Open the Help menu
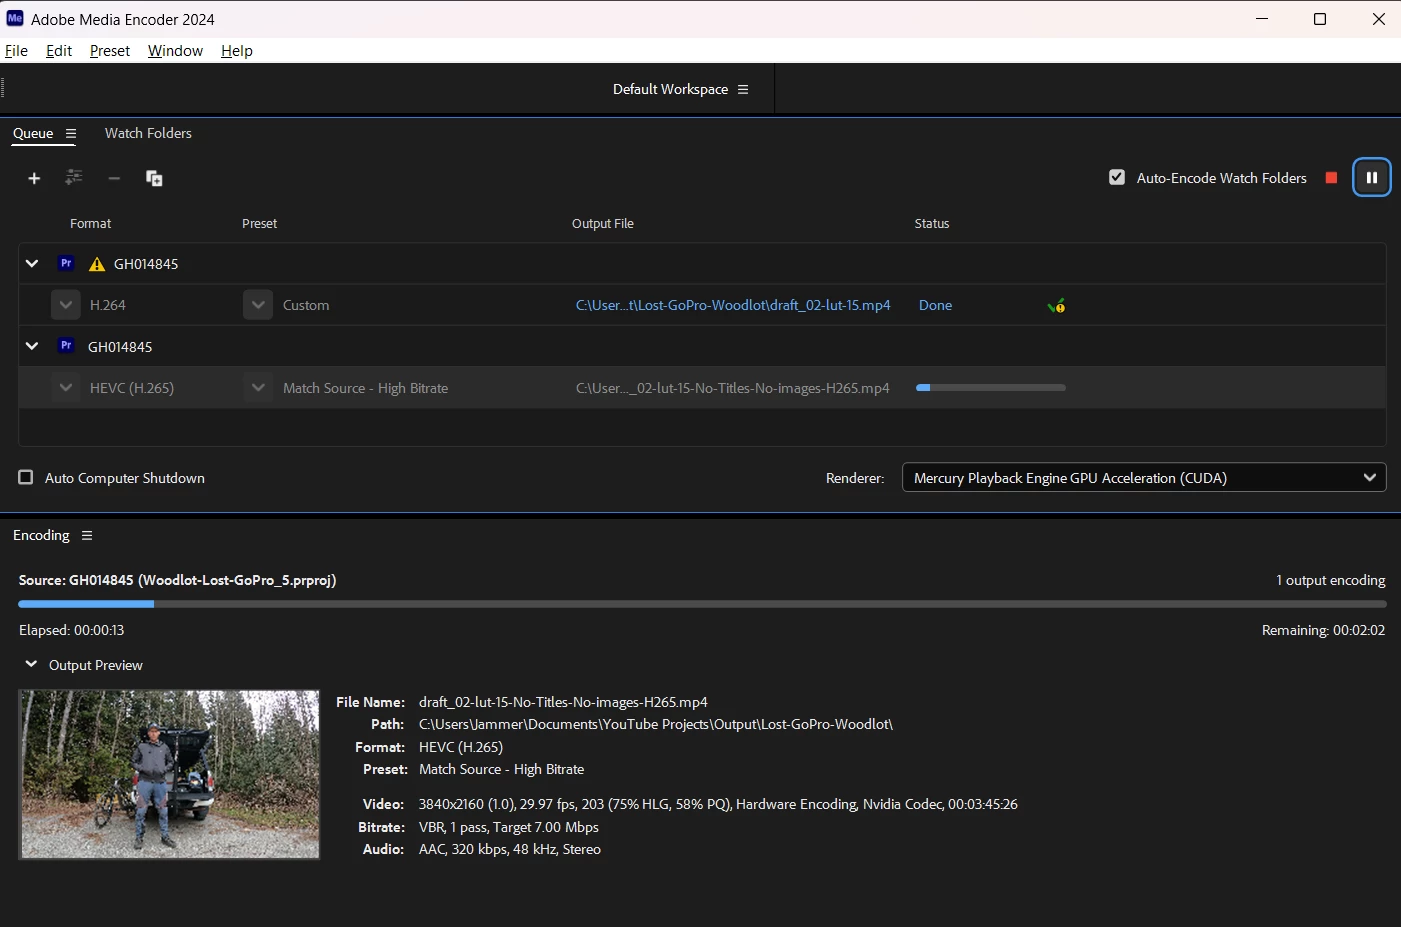1401x927 pixels. tap(237, 51)
